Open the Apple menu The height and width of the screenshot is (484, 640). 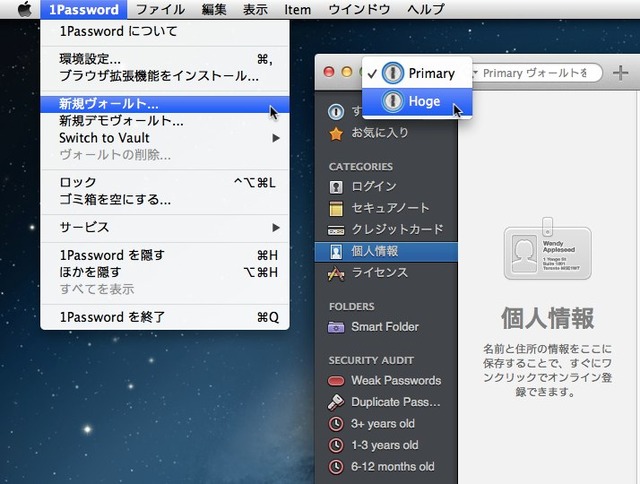[25, 9]
